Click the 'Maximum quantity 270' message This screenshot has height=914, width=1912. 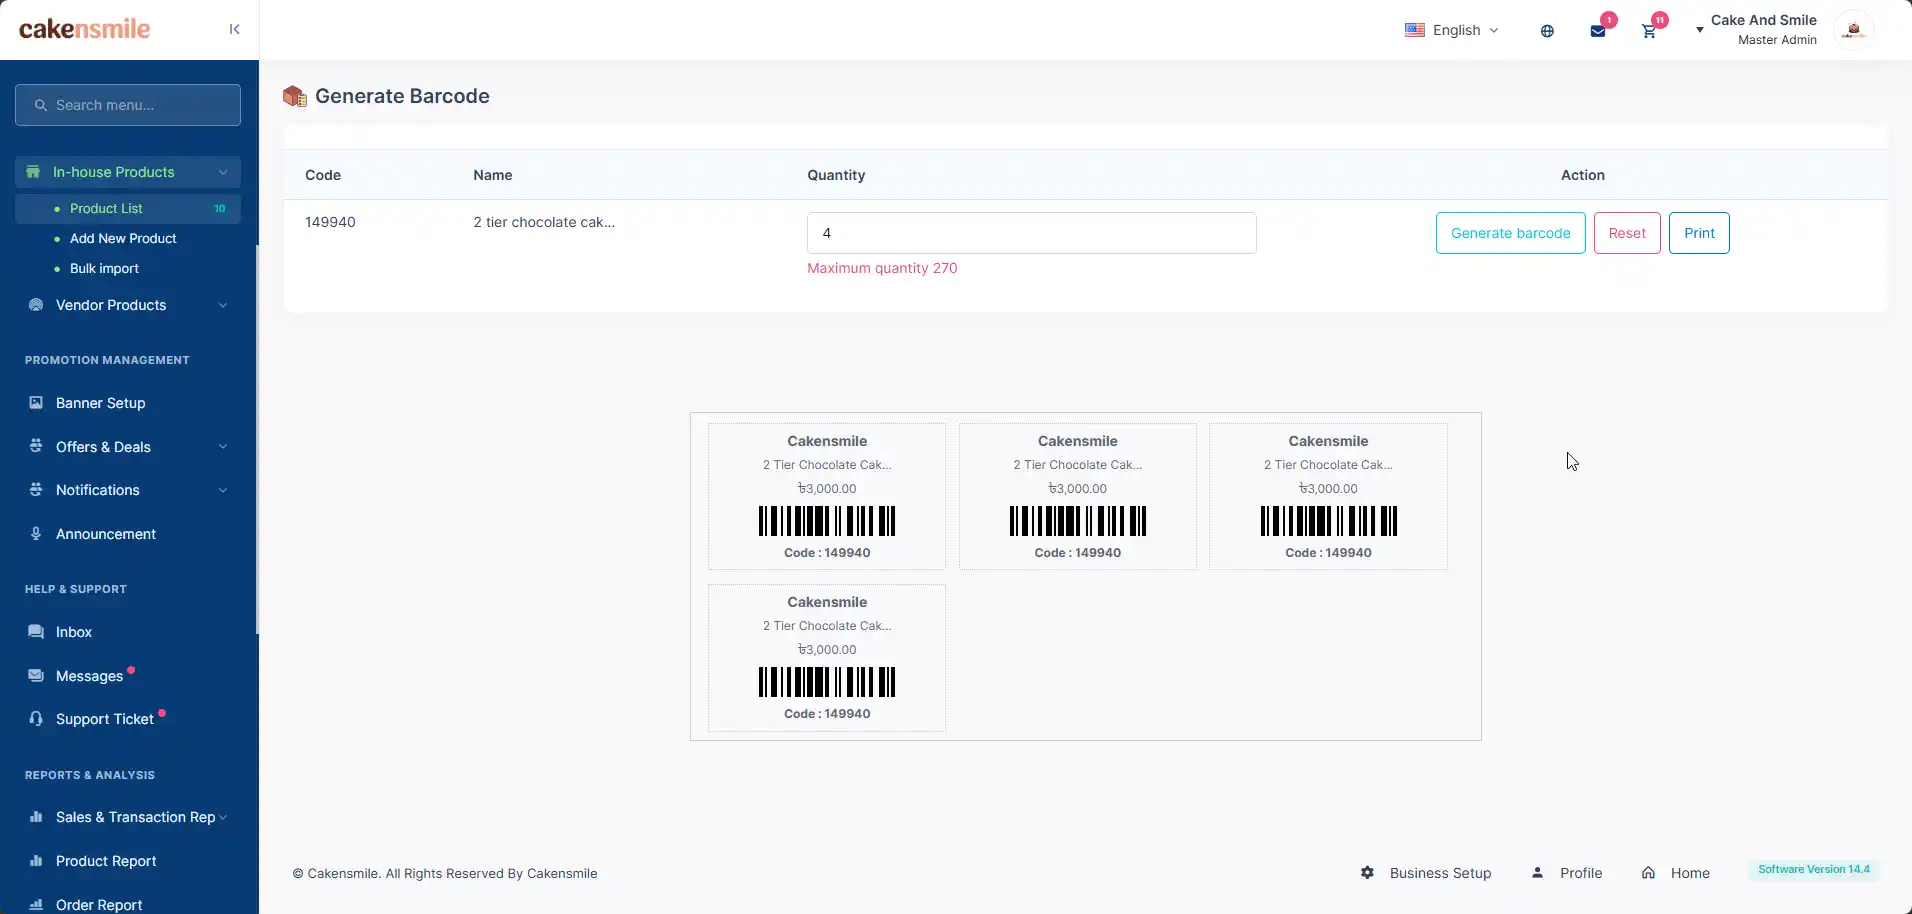pos(882,268)
